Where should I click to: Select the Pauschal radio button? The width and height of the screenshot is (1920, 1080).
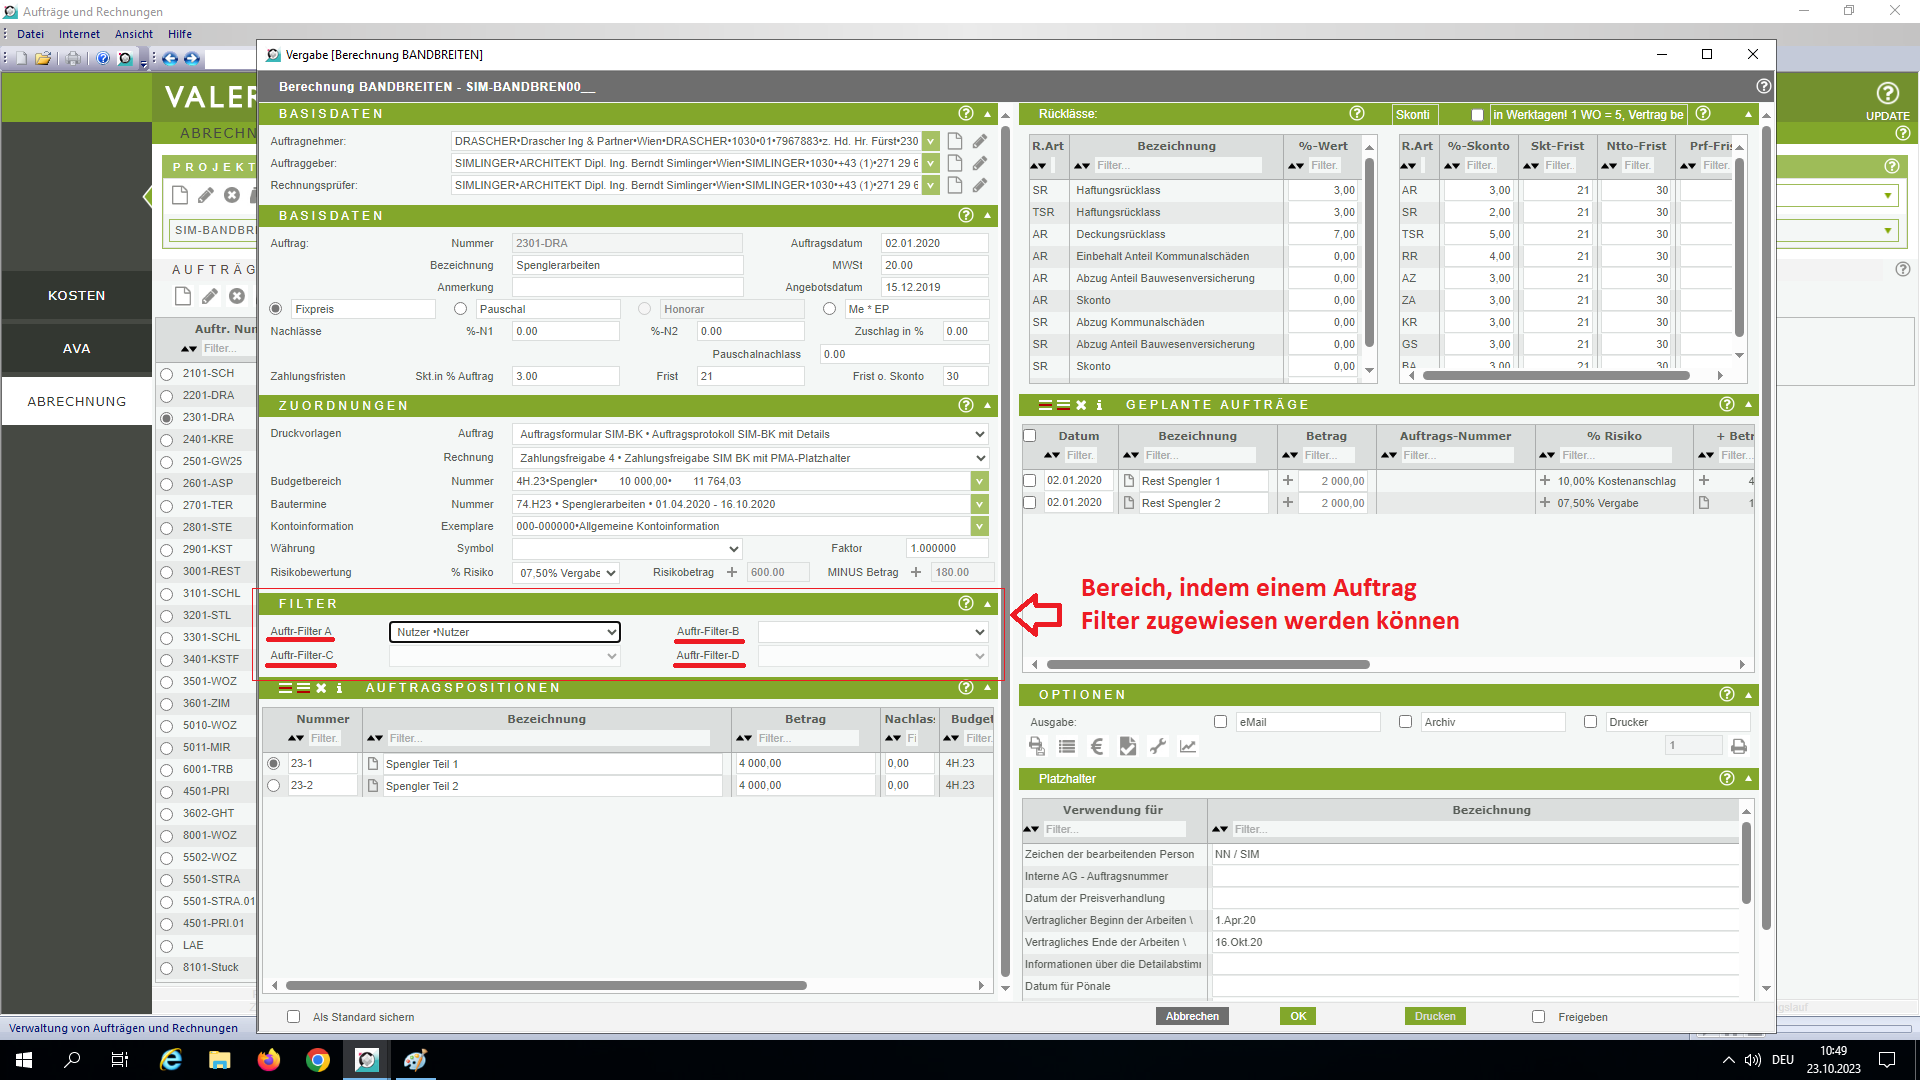click(x=461, y=309)
